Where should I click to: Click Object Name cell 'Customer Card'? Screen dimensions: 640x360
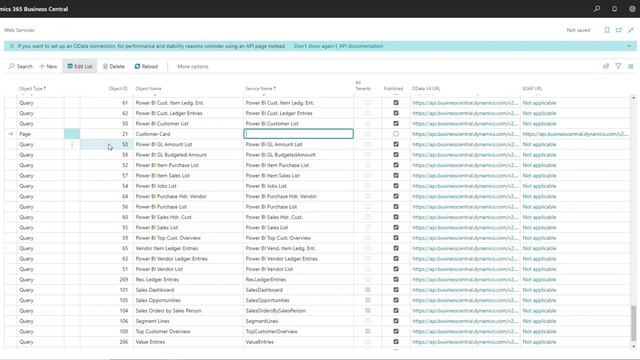click(x=153, y=134)
